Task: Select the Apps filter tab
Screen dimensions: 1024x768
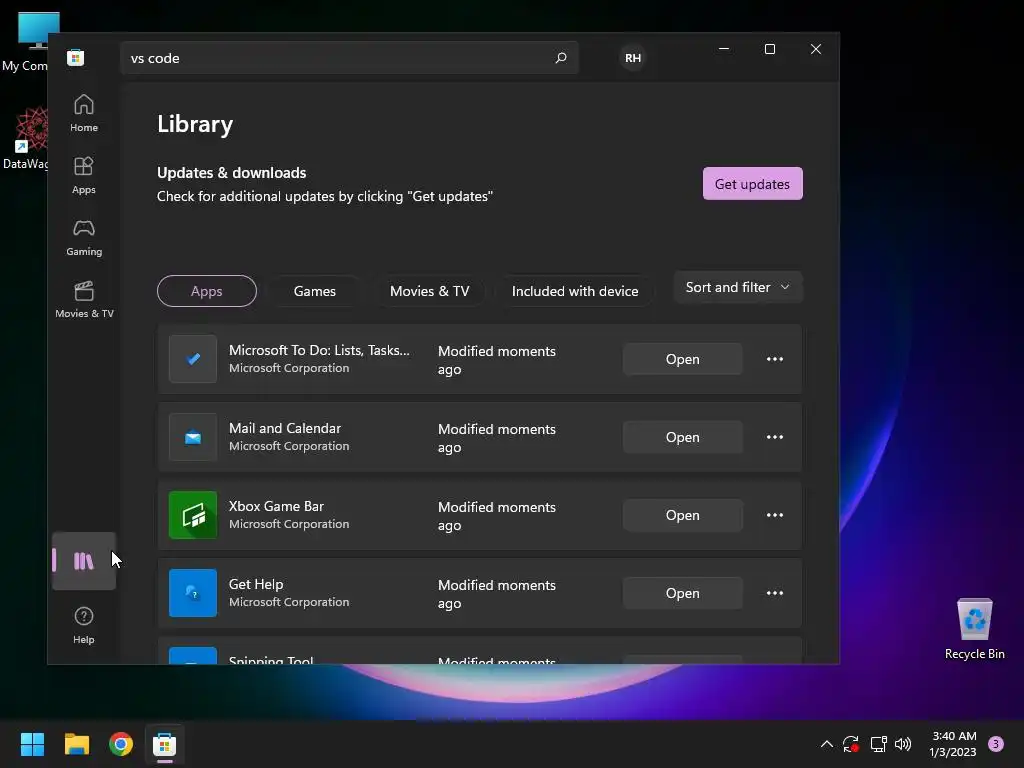Action: click(206, 291)
